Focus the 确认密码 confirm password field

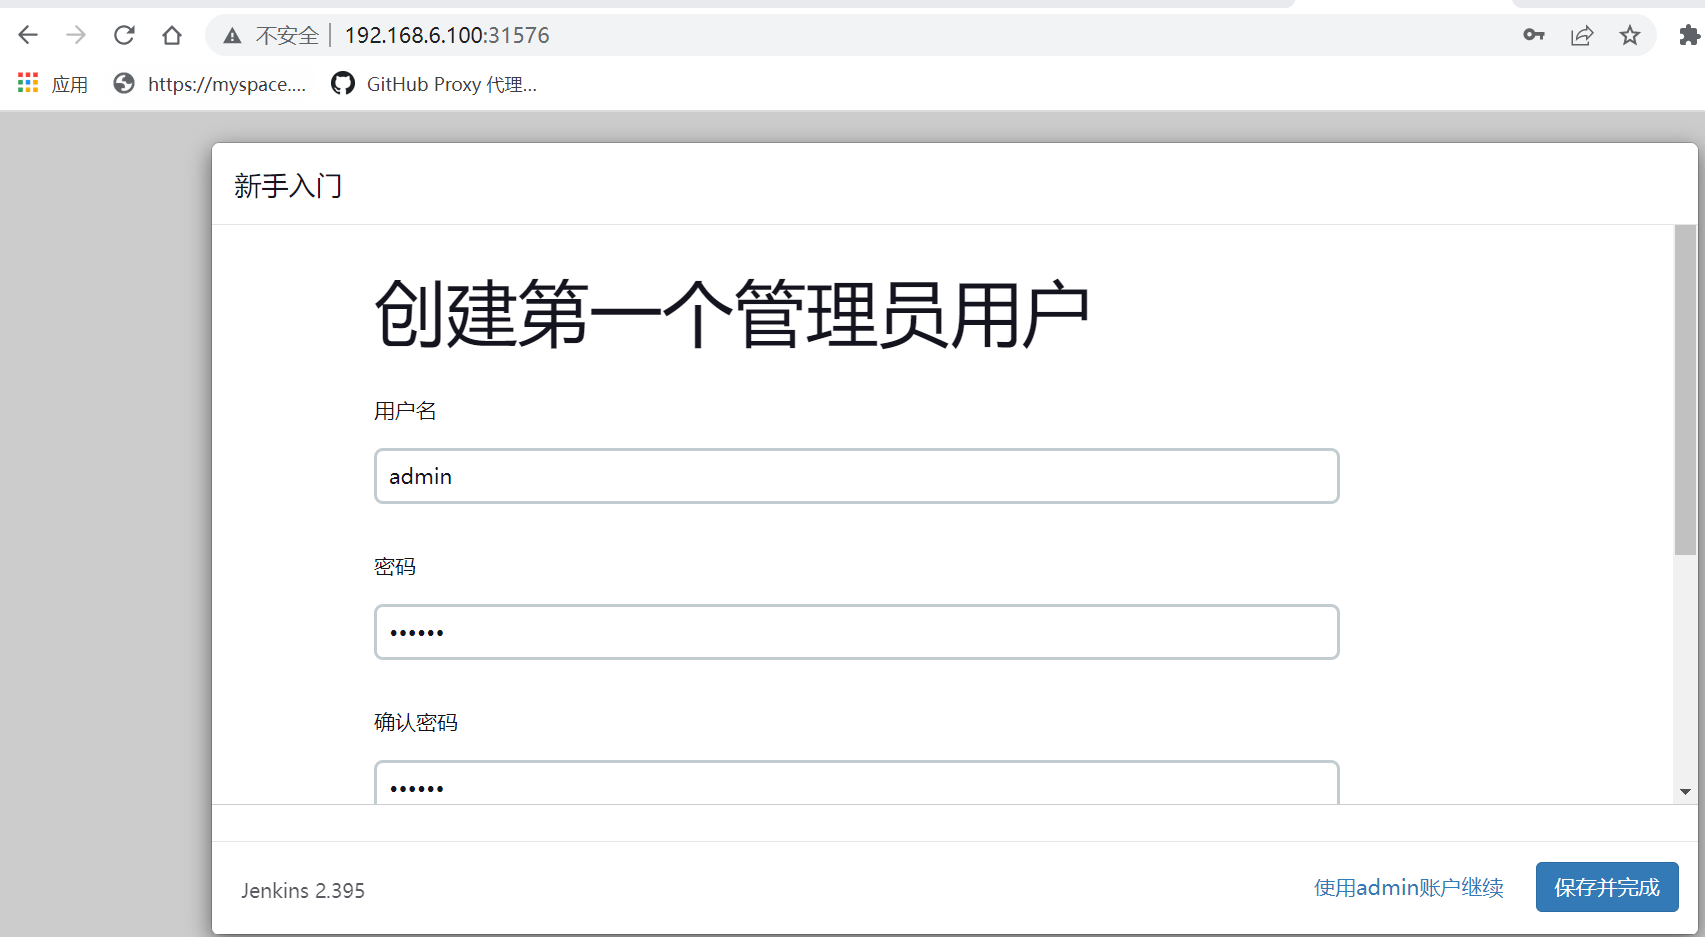(x=856, y=783)
